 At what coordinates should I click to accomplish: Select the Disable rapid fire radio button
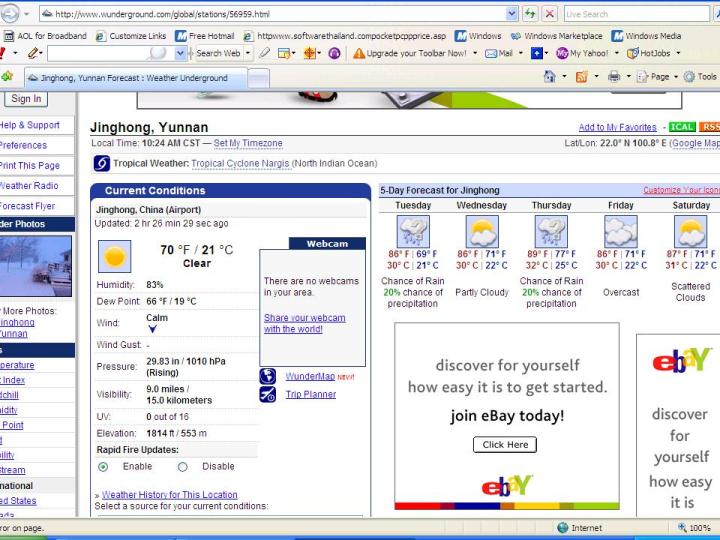(x=182, y=466)
